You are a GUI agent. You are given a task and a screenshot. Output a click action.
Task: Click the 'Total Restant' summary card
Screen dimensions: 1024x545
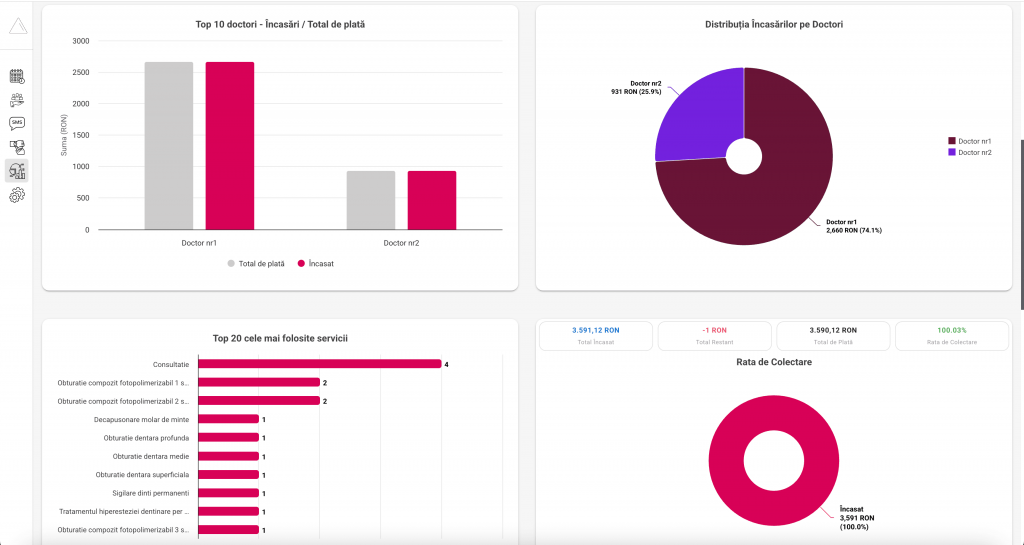point(714,335)
